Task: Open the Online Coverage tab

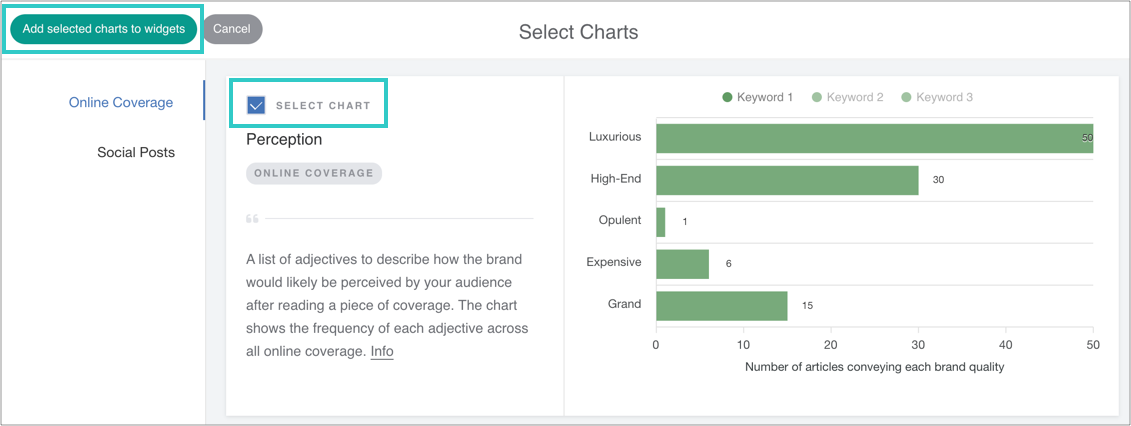Action: click(x=120, y=102)
